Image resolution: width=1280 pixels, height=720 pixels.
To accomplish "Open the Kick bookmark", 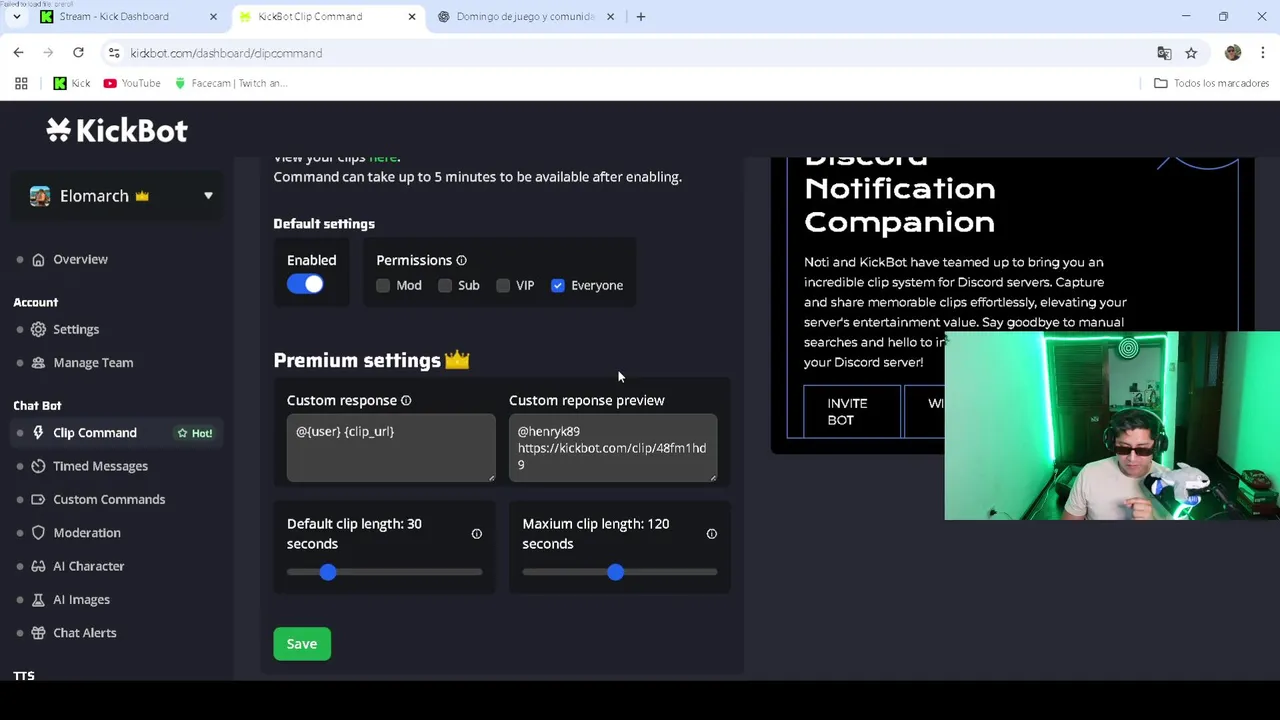I will (x=71, y=83).
